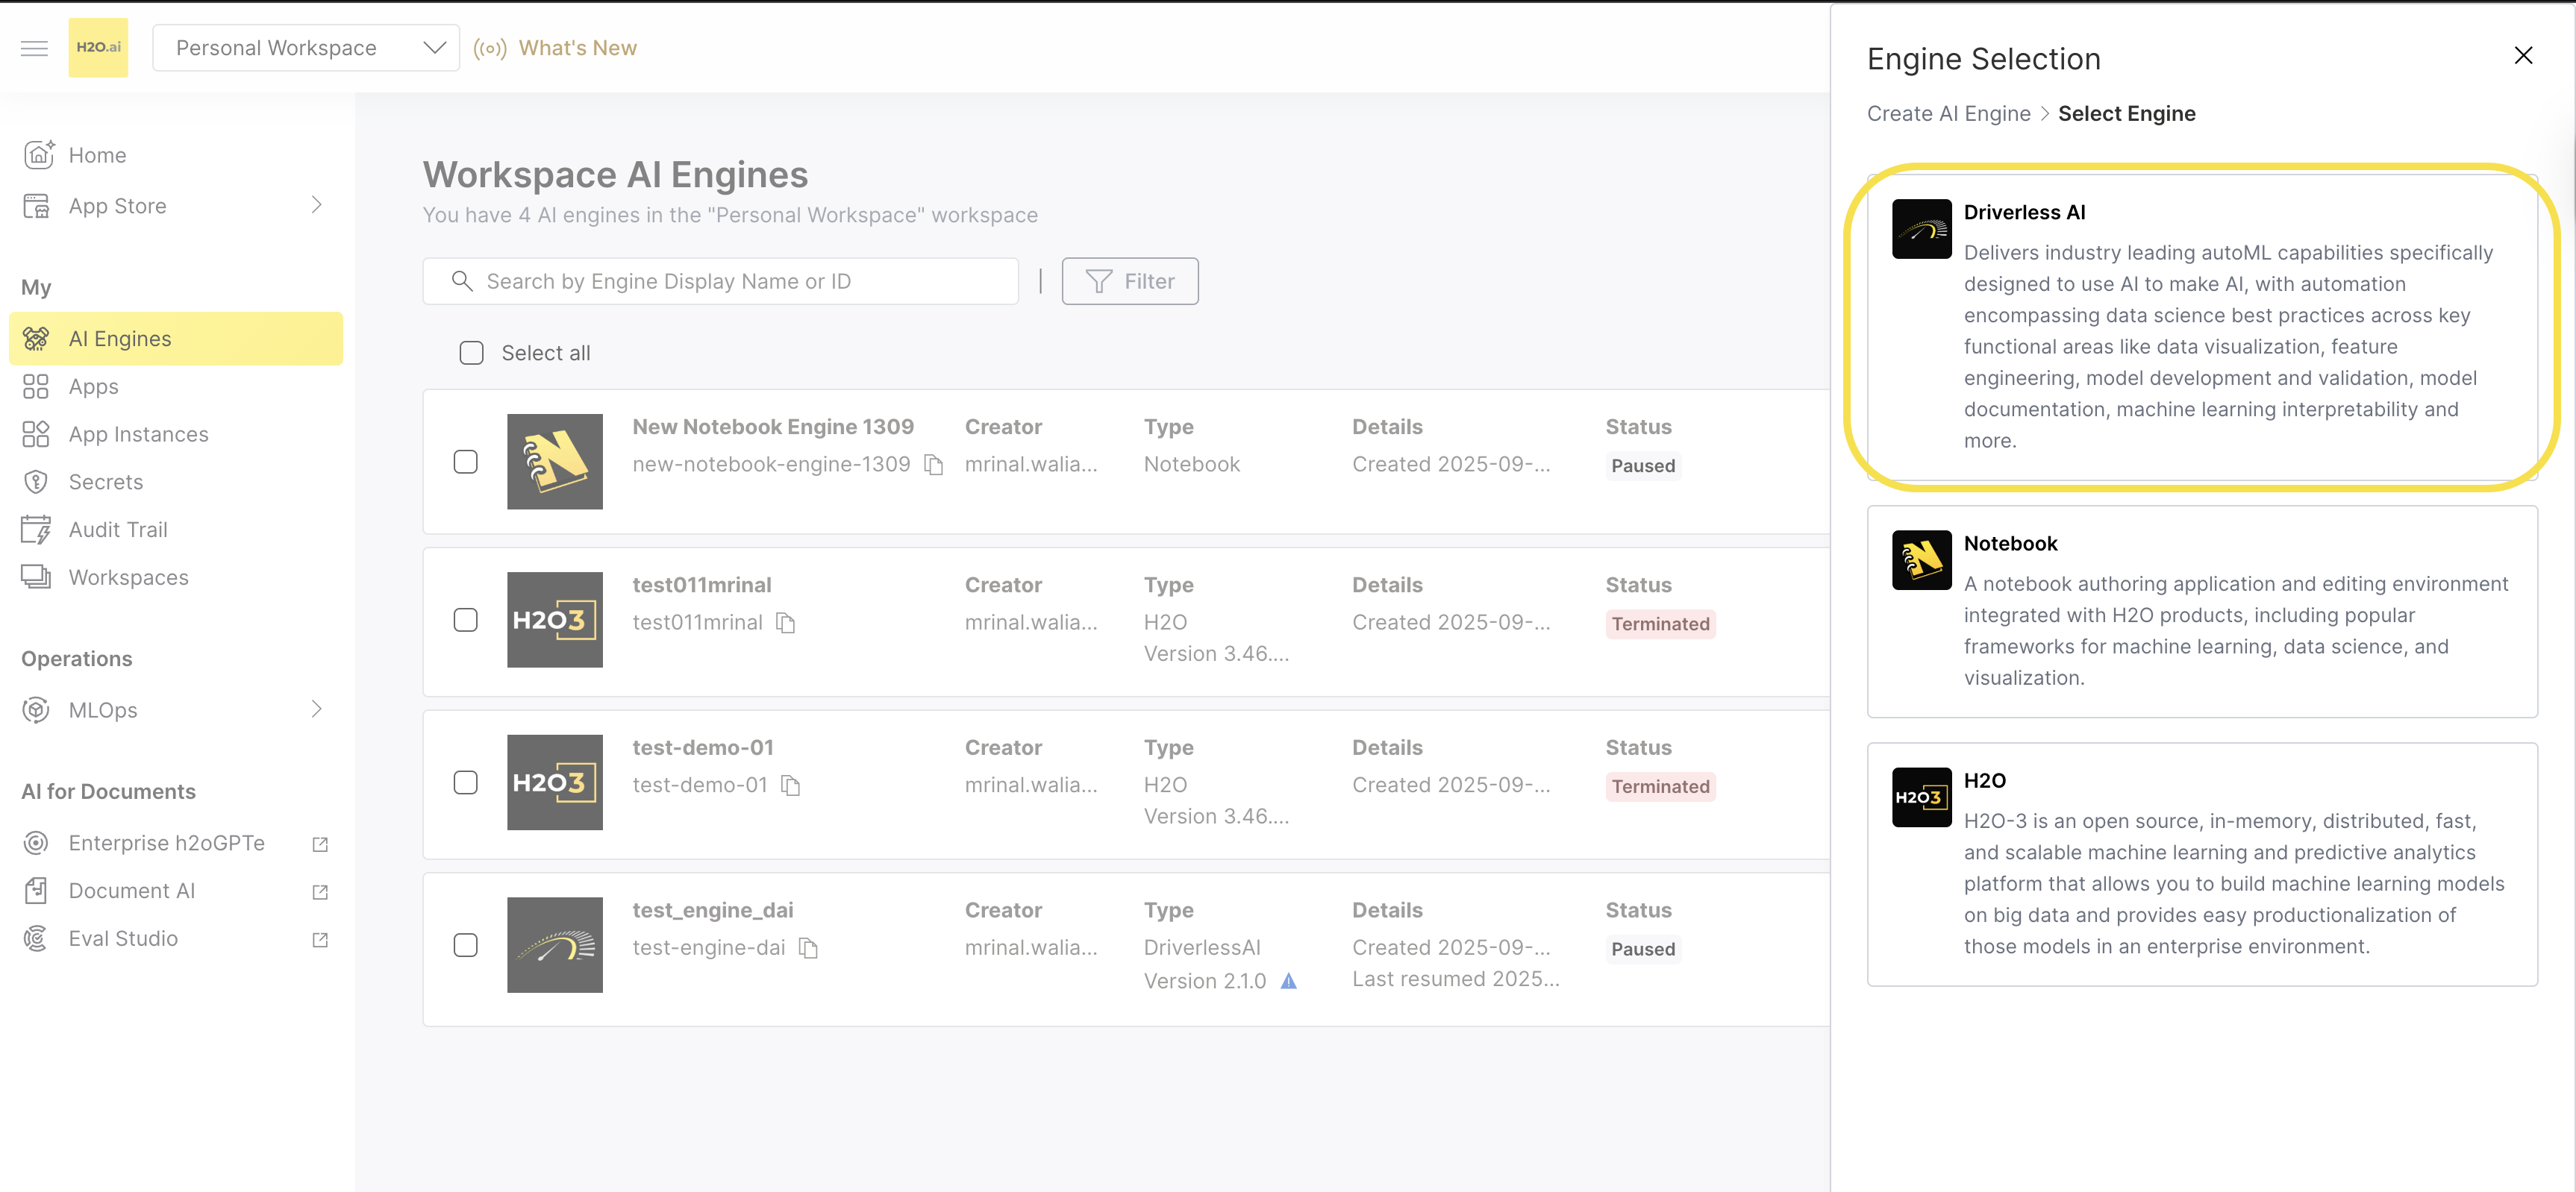Click the H2O.ai logo

(98, 48)
